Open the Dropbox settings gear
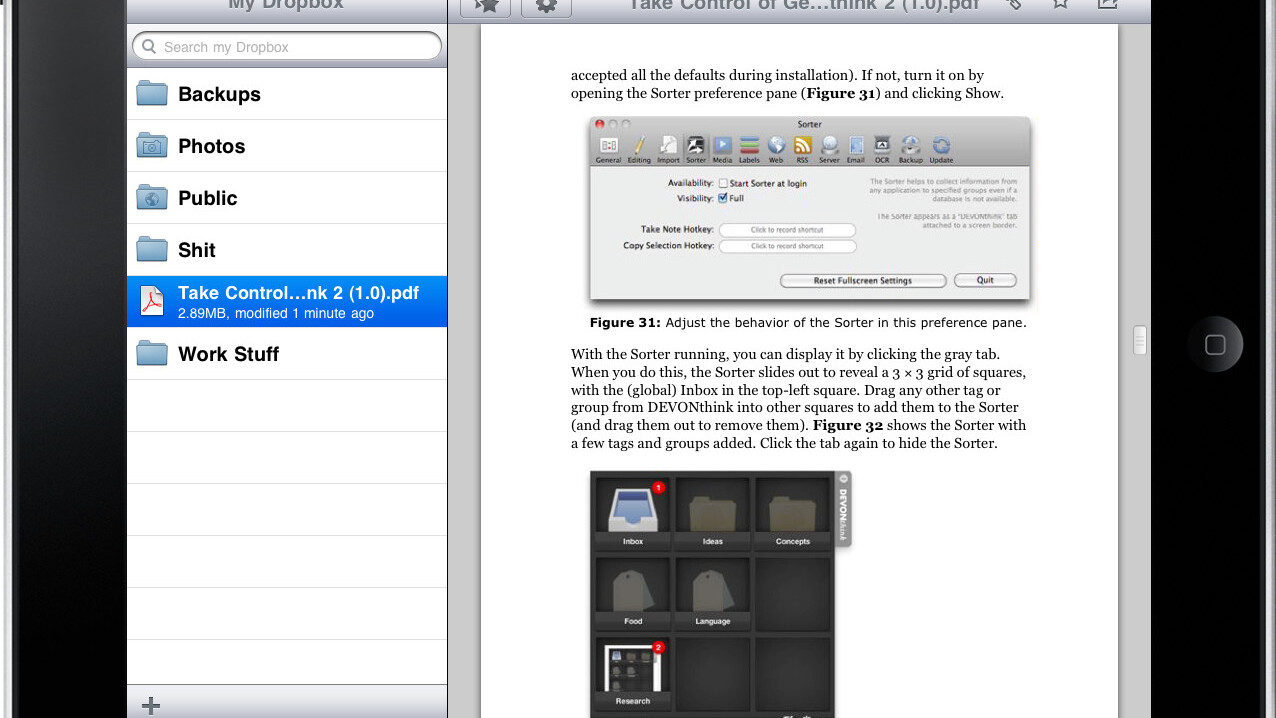 [546, 6]
